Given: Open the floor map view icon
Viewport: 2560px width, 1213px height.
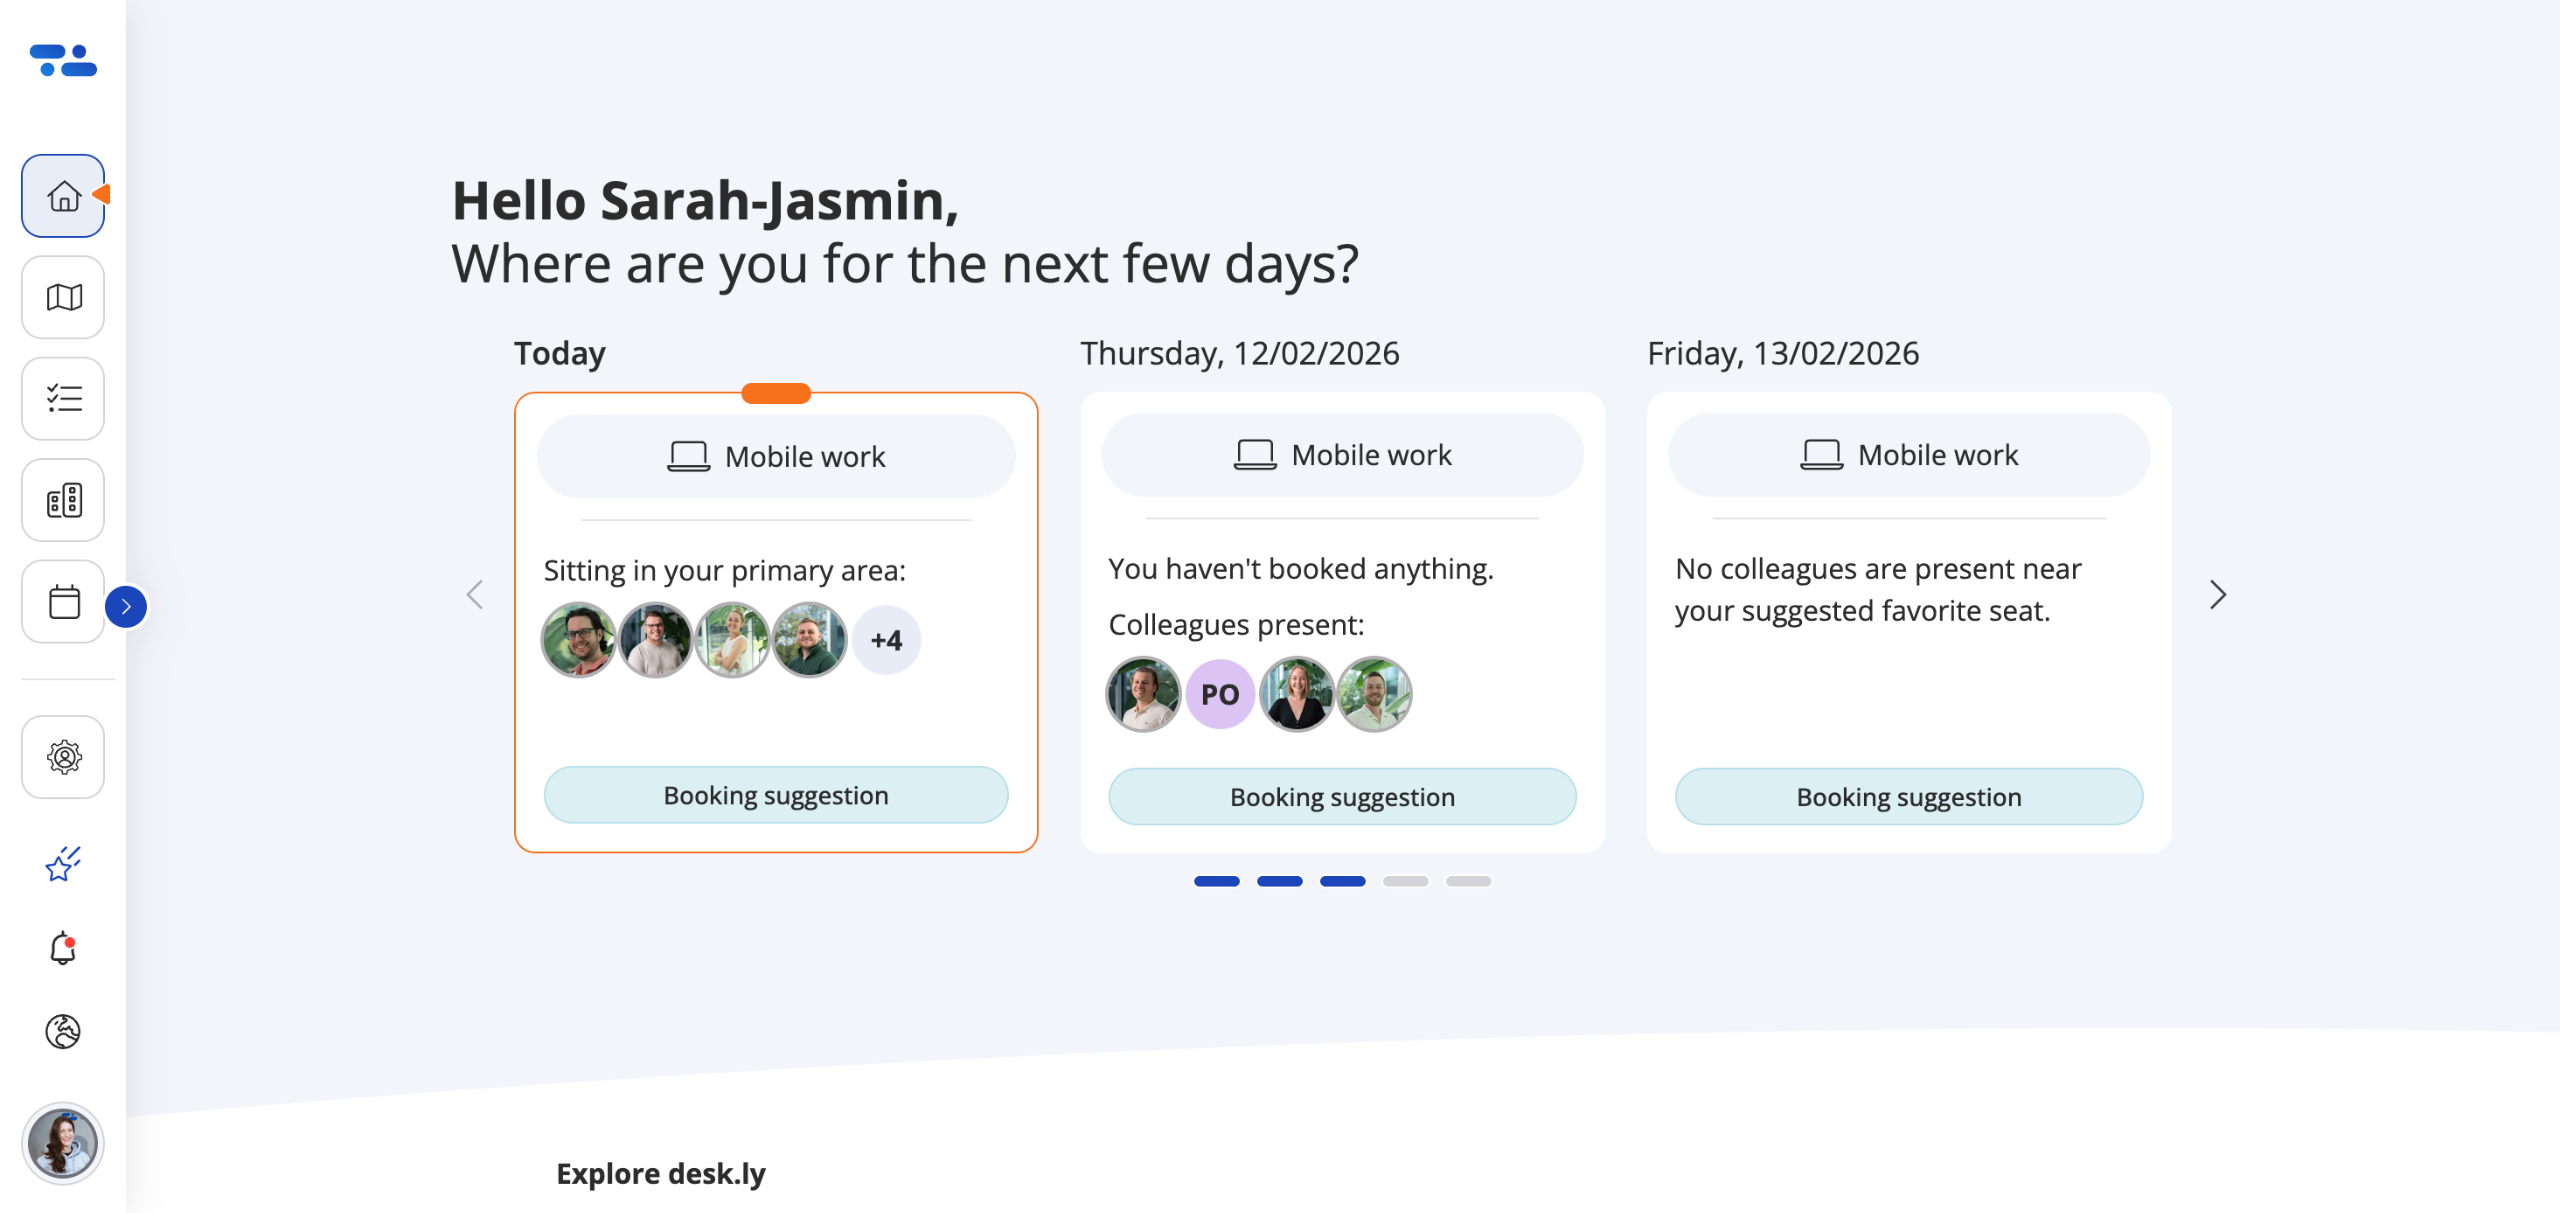Looking at the screenshot, I should tap(63, 297).
